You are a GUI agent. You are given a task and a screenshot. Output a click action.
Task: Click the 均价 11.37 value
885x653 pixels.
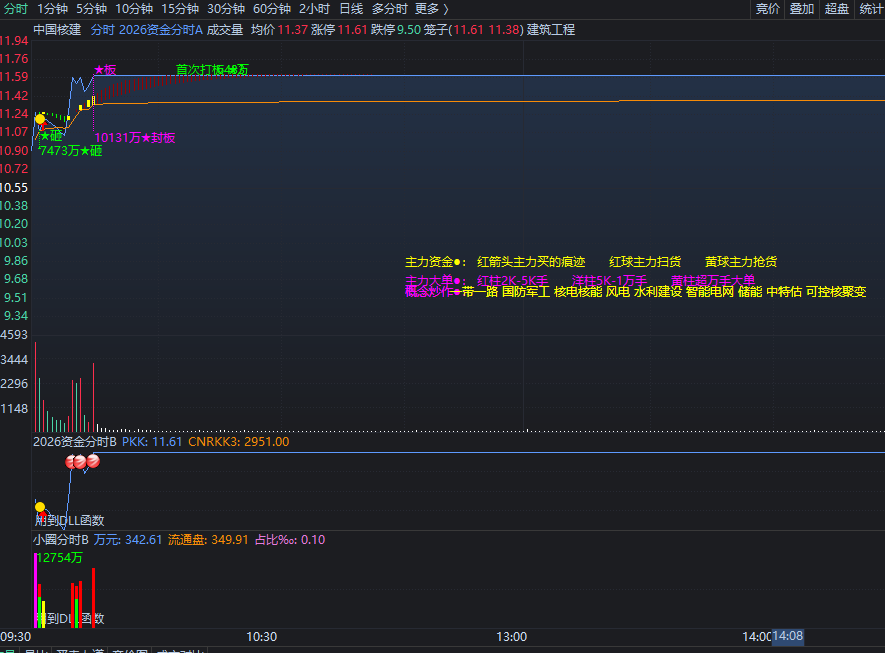[279, 30]
